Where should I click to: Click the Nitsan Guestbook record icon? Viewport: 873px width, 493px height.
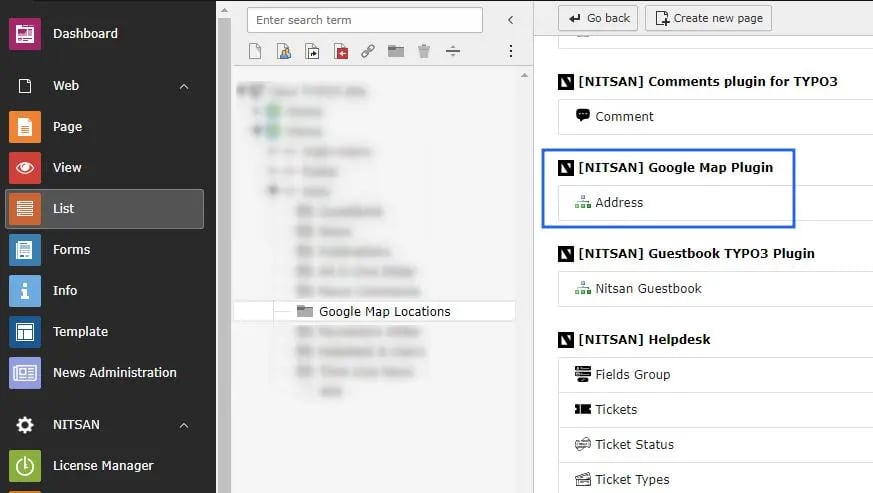(x=582, y=289)
